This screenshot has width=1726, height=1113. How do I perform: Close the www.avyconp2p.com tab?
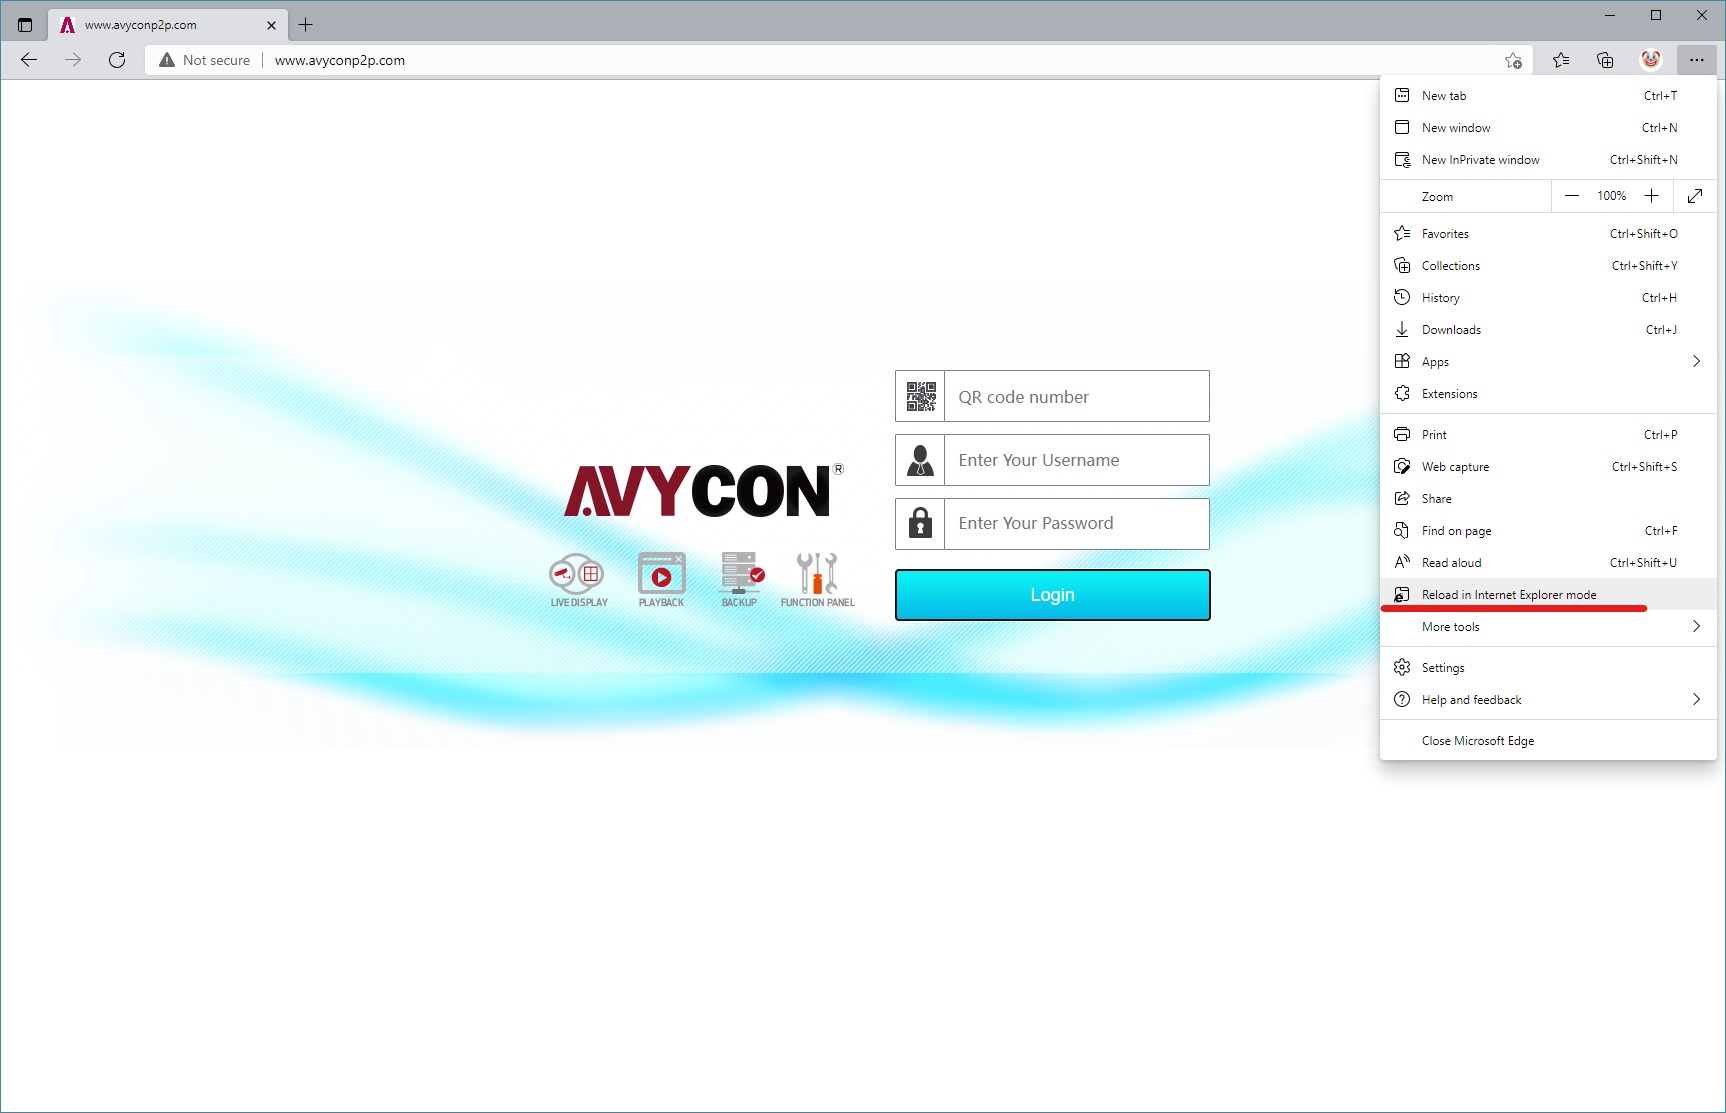[271, 25]
